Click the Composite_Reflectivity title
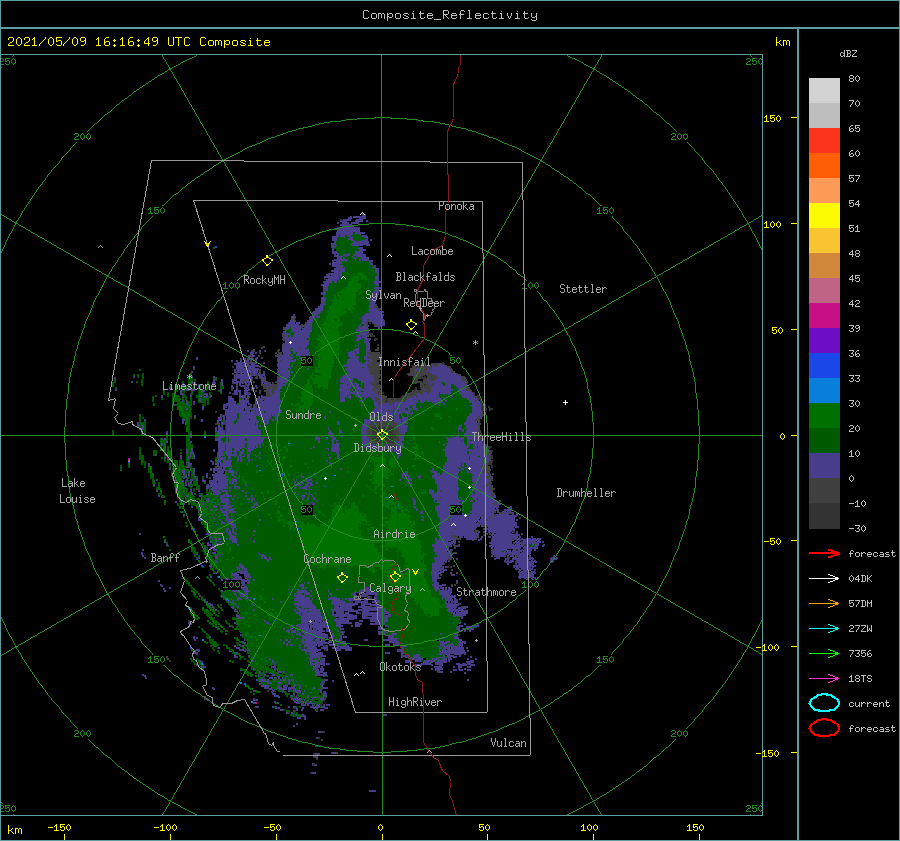 [x=450, y=15]
